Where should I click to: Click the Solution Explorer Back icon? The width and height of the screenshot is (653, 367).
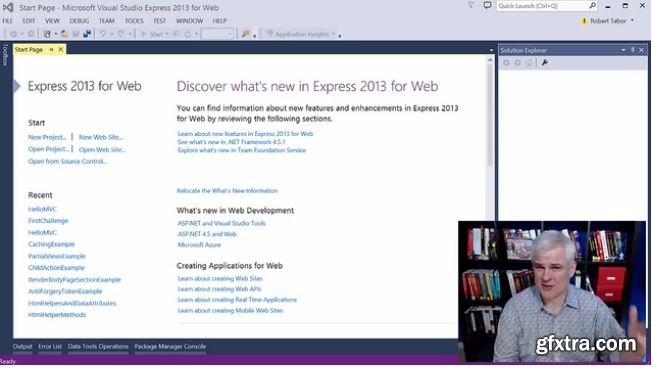(506, 62)
